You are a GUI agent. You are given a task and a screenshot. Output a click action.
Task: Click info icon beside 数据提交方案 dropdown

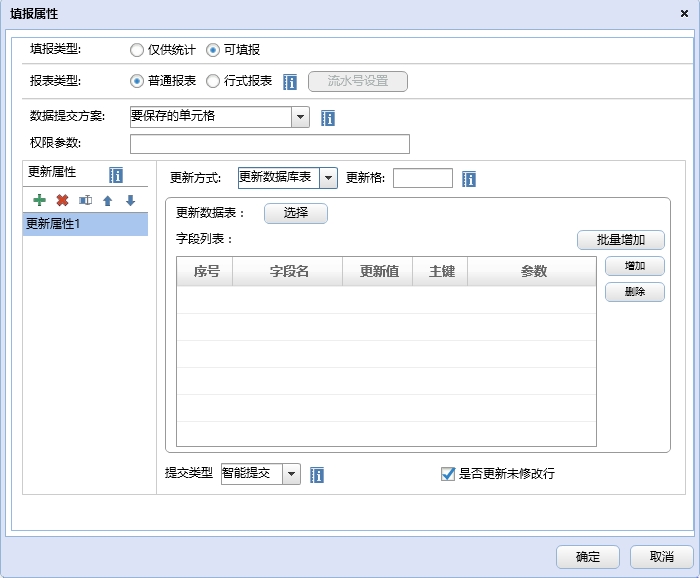tap(328, 118)
